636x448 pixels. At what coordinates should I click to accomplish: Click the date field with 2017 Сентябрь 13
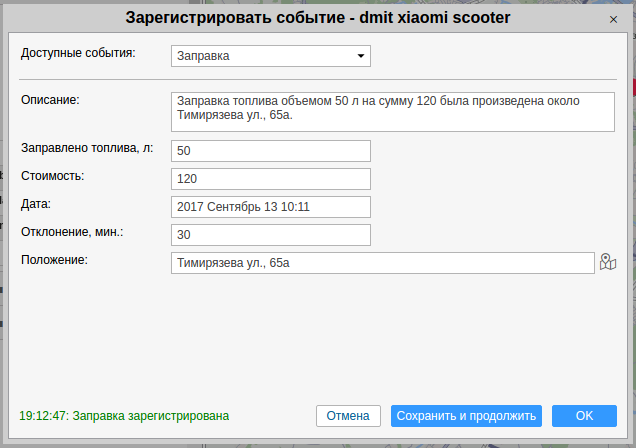pyautogui.click(x=271, y=207)
